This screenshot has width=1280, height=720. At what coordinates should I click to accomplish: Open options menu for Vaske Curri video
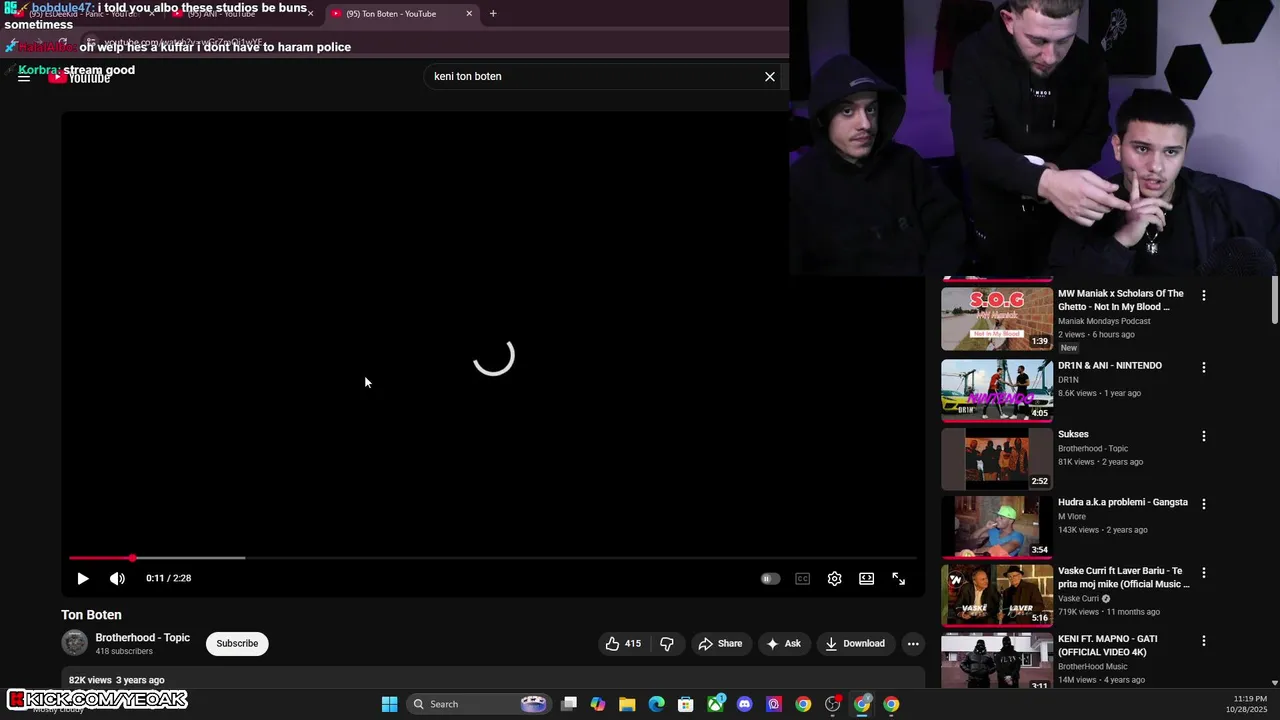[1204, 573]
